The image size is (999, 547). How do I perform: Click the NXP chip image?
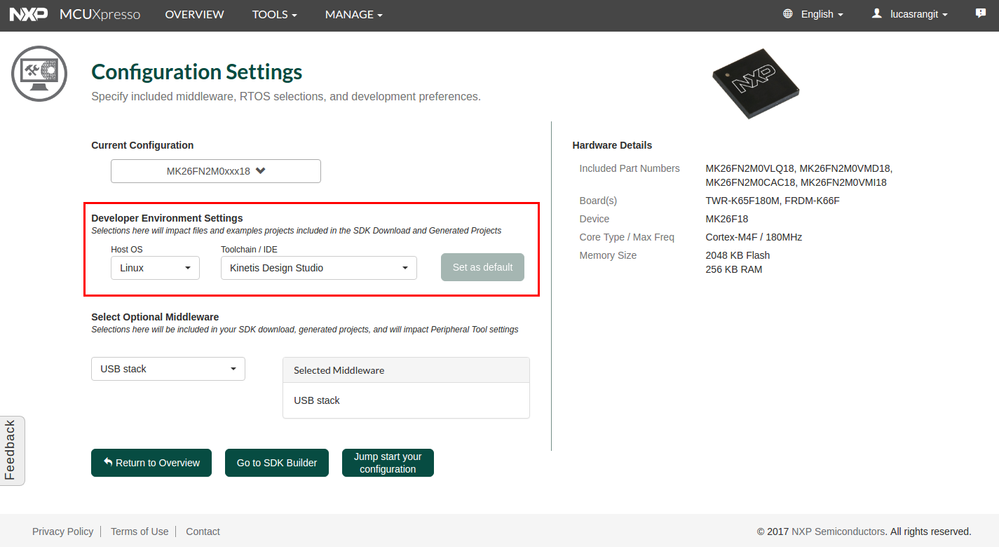point(756,83)
